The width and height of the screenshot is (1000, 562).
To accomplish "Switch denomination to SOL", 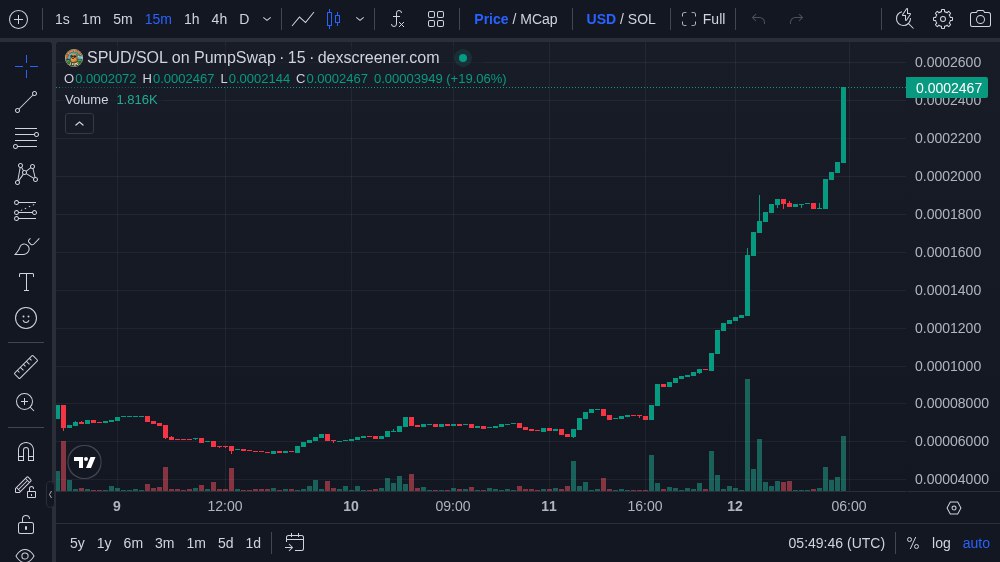I will (x=641, y=19).
